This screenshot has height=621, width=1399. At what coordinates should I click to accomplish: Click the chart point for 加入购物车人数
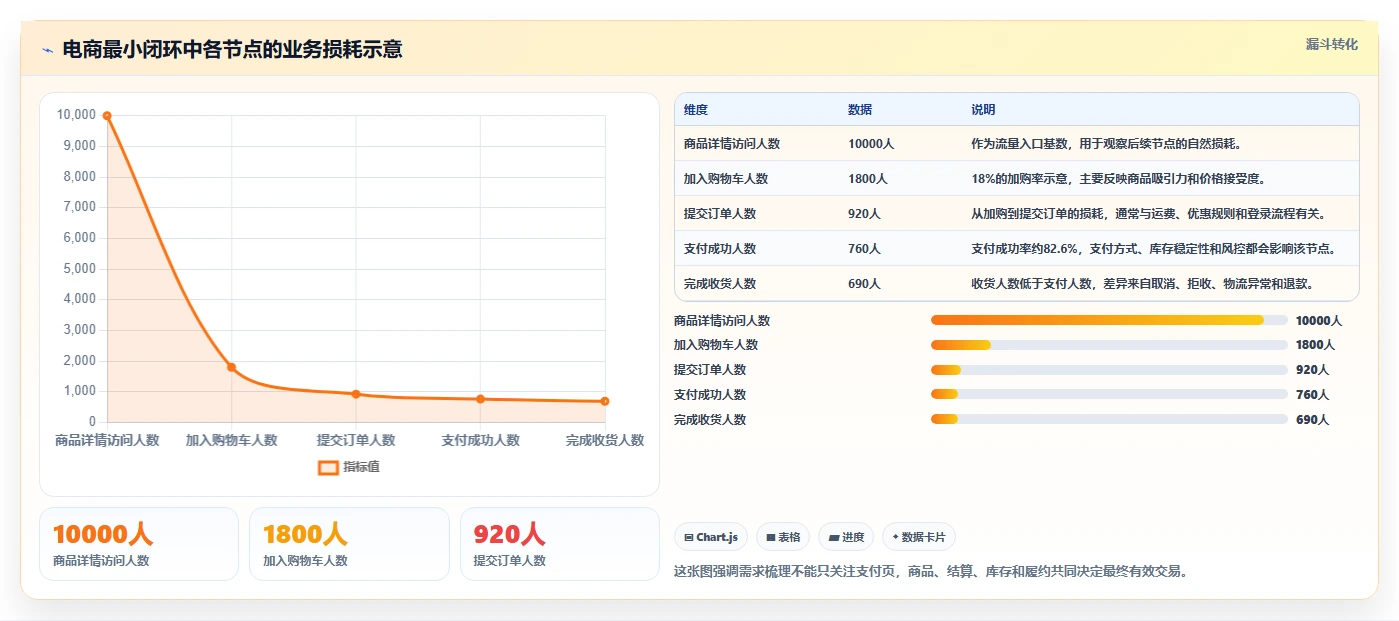click(x=231, y=367)
